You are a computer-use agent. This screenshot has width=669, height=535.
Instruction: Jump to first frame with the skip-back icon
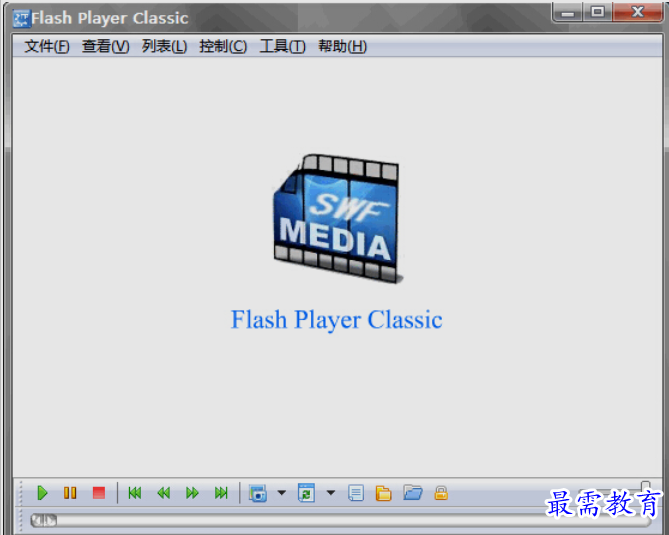pyautogui.click(x=135, y=493)
